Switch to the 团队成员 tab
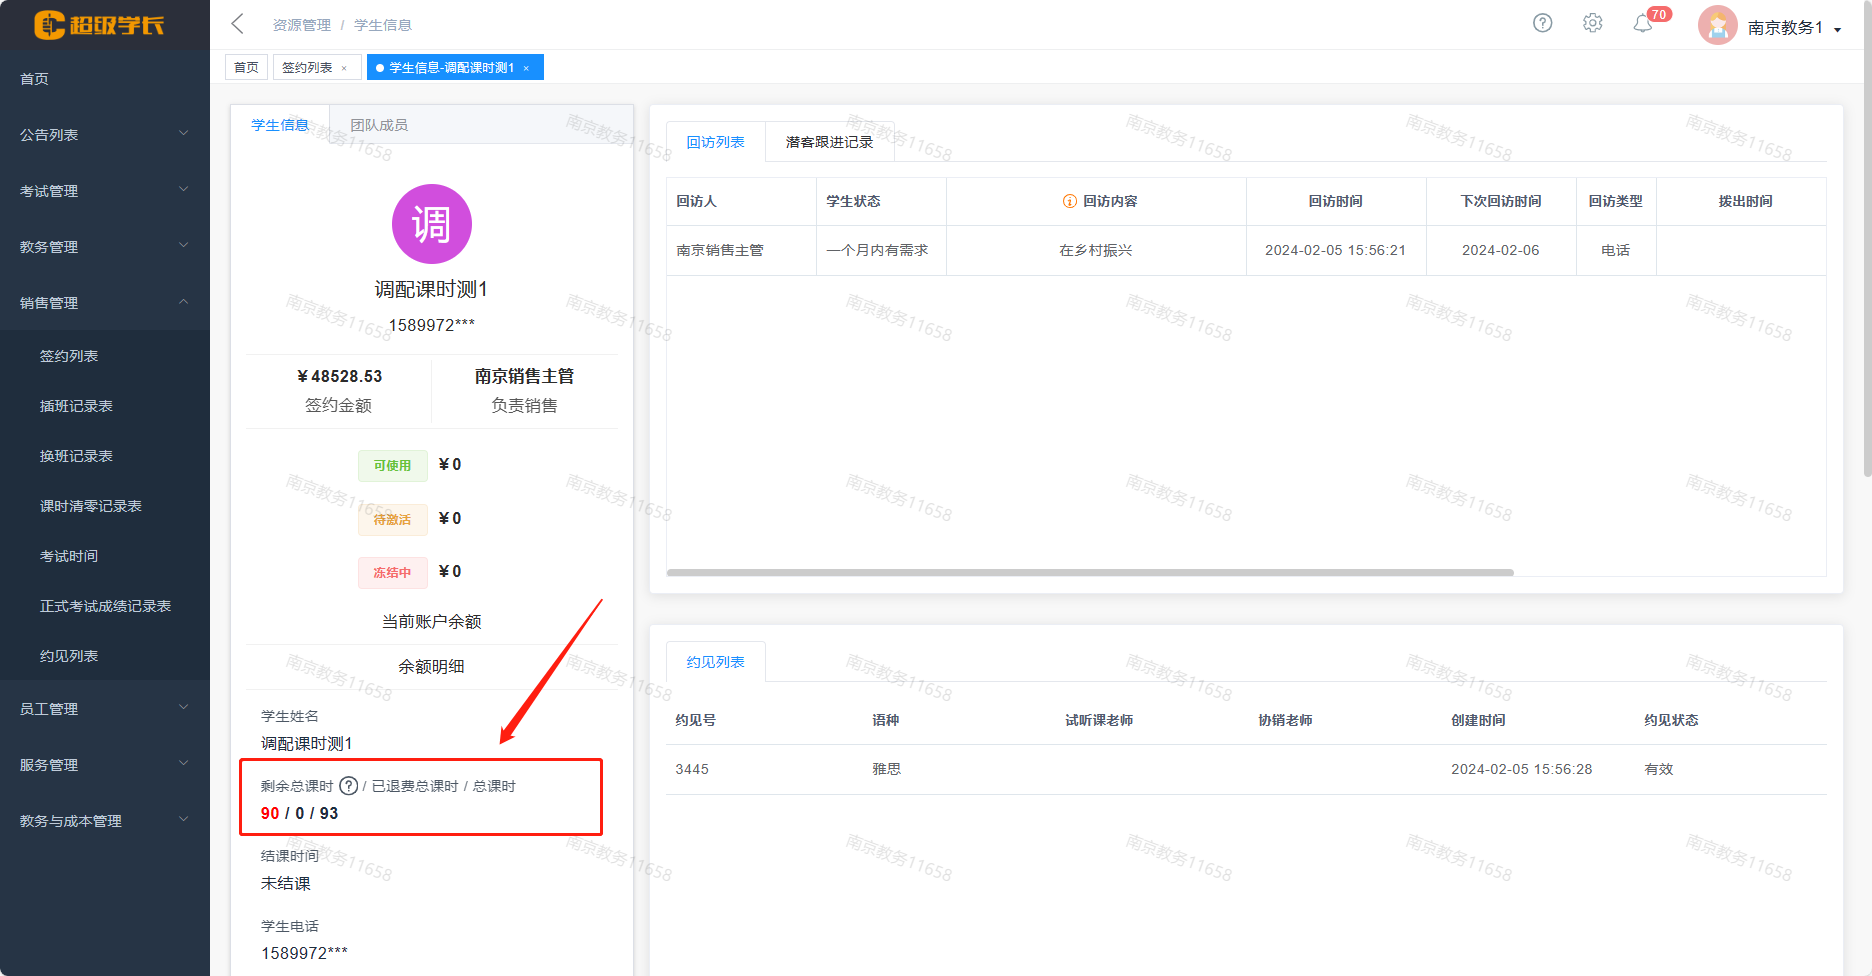This screenshot has width=1872, height=976. (379, 125)
